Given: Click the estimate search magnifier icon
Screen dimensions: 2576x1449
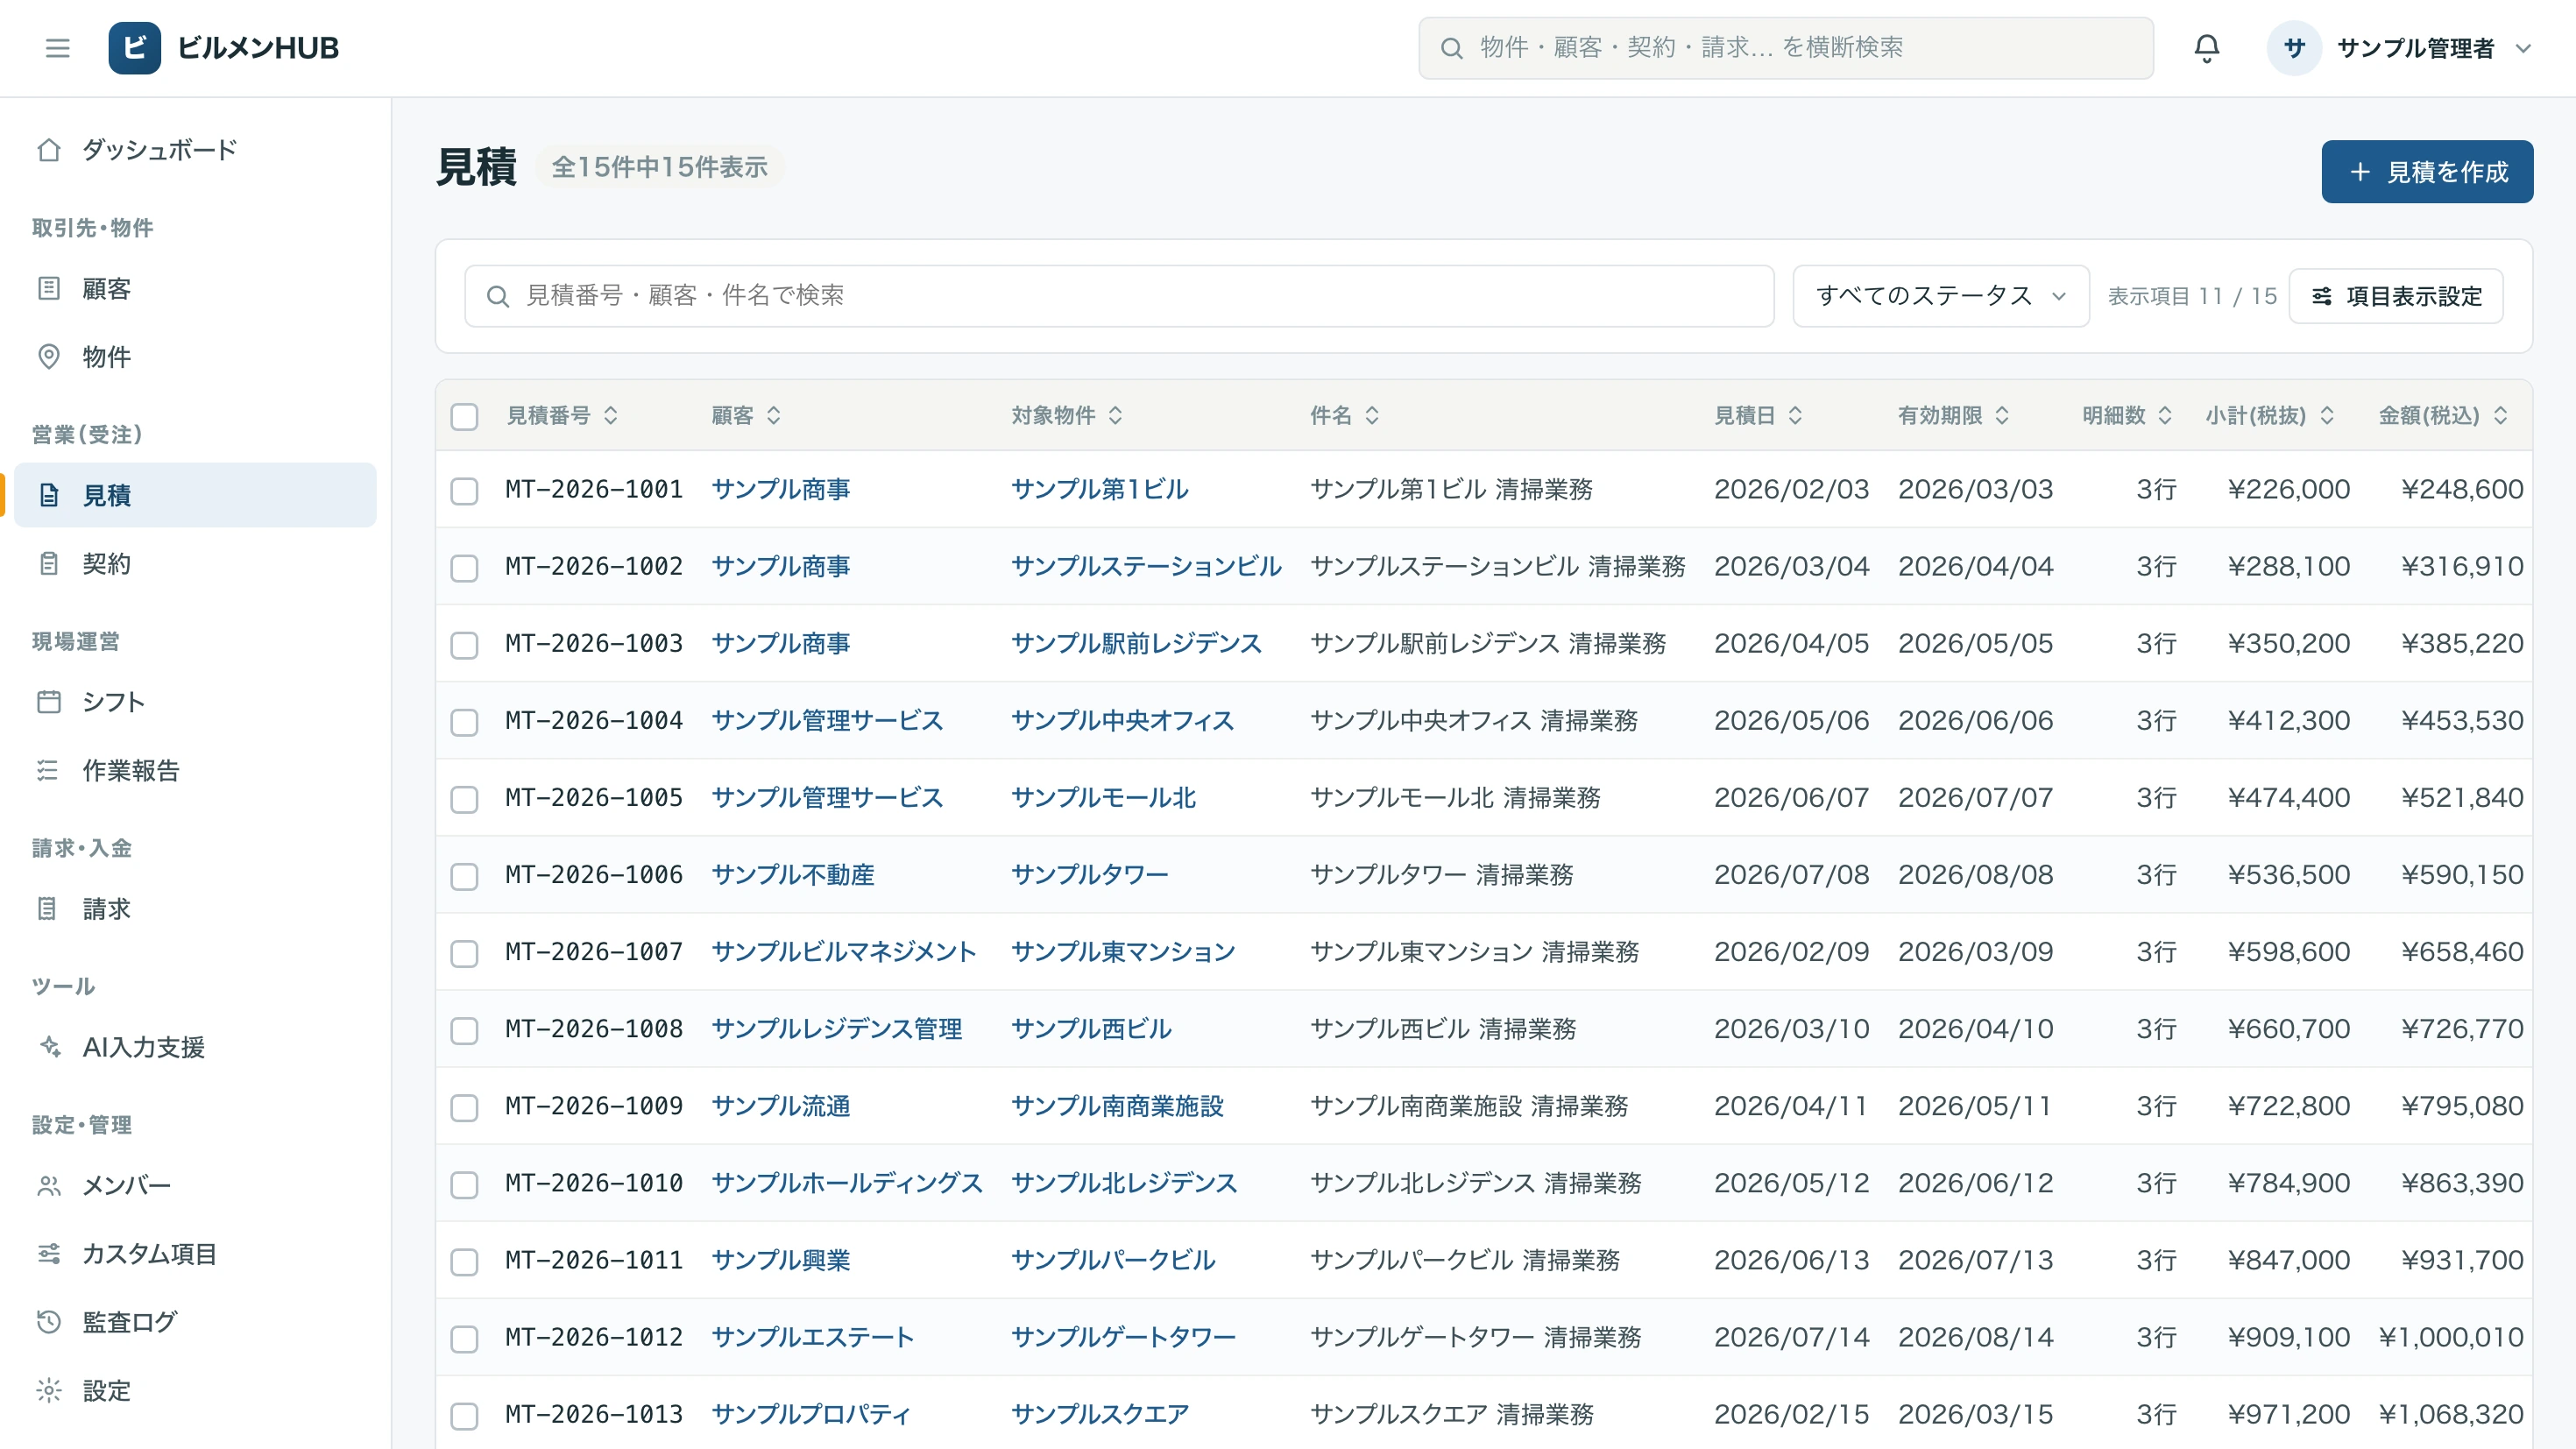Looking at the screenshot, I should point(497,296).
